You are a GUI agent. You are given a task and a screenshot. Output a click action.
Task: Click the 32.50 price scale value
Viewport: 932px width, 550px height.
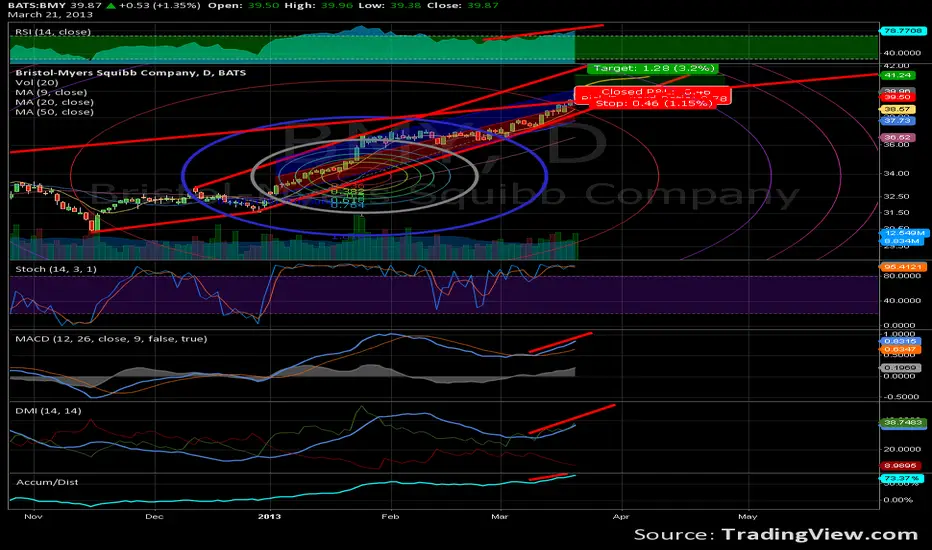point(896,196)
